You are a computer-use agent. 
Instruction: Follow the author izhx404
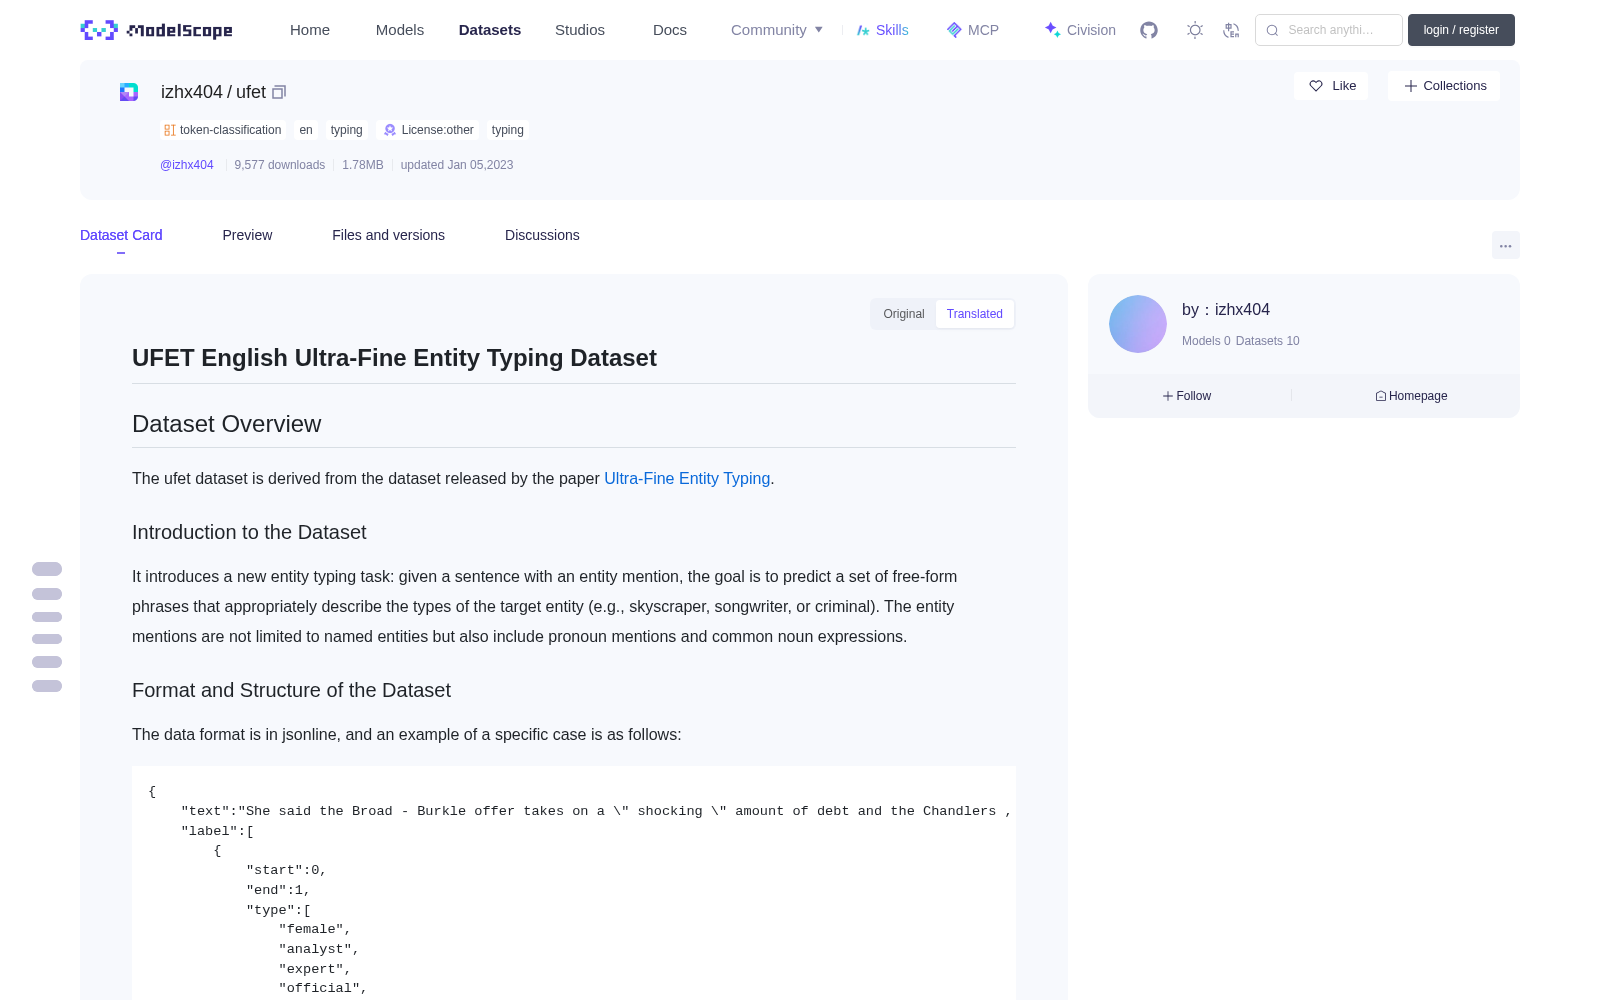coord(1187,396)
